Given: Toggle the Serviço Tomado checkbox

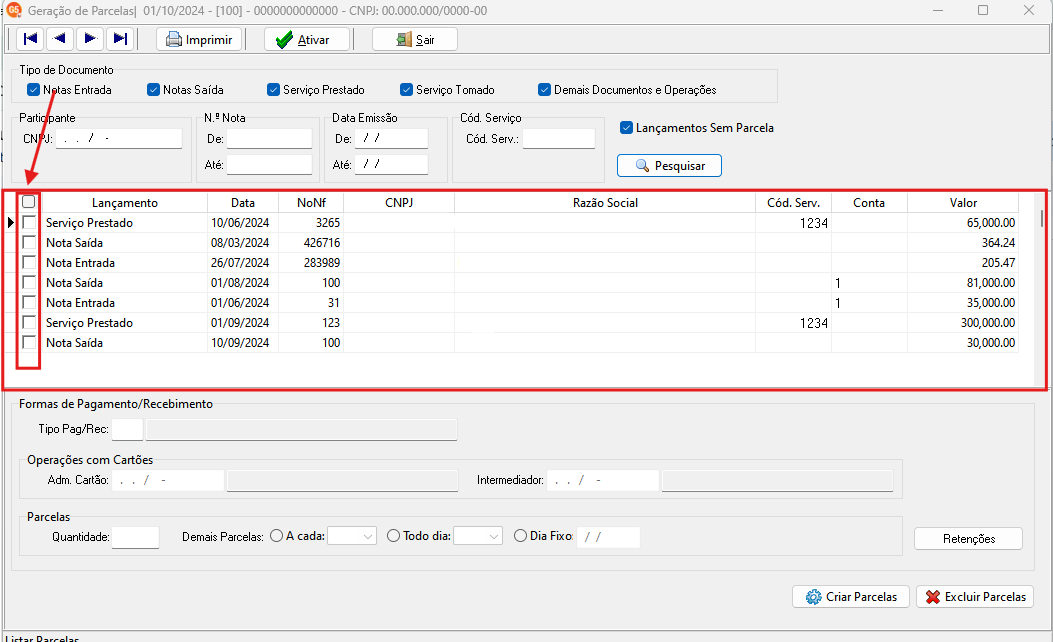Looking at the screenshot, I should click(406, 89).
